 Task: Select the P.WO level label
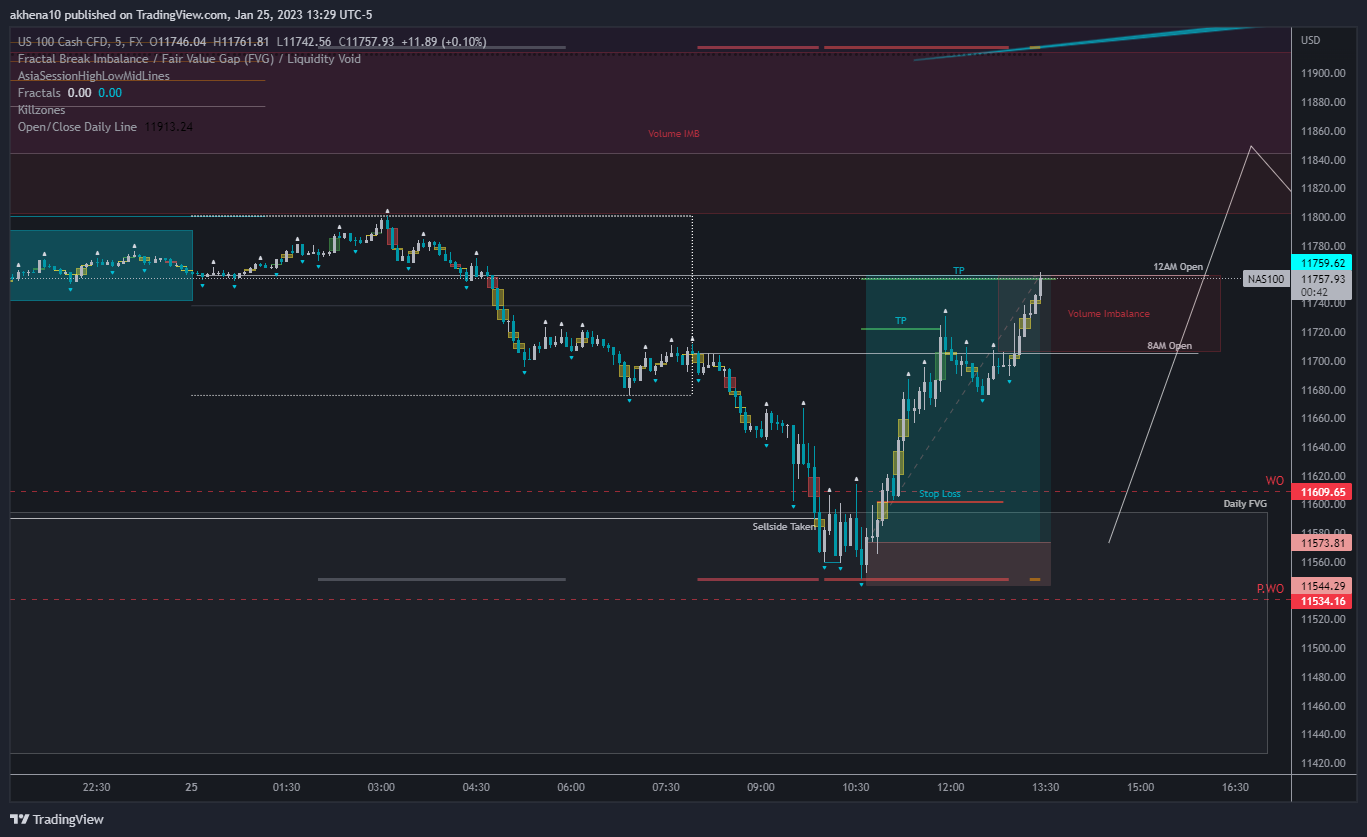1270,589
